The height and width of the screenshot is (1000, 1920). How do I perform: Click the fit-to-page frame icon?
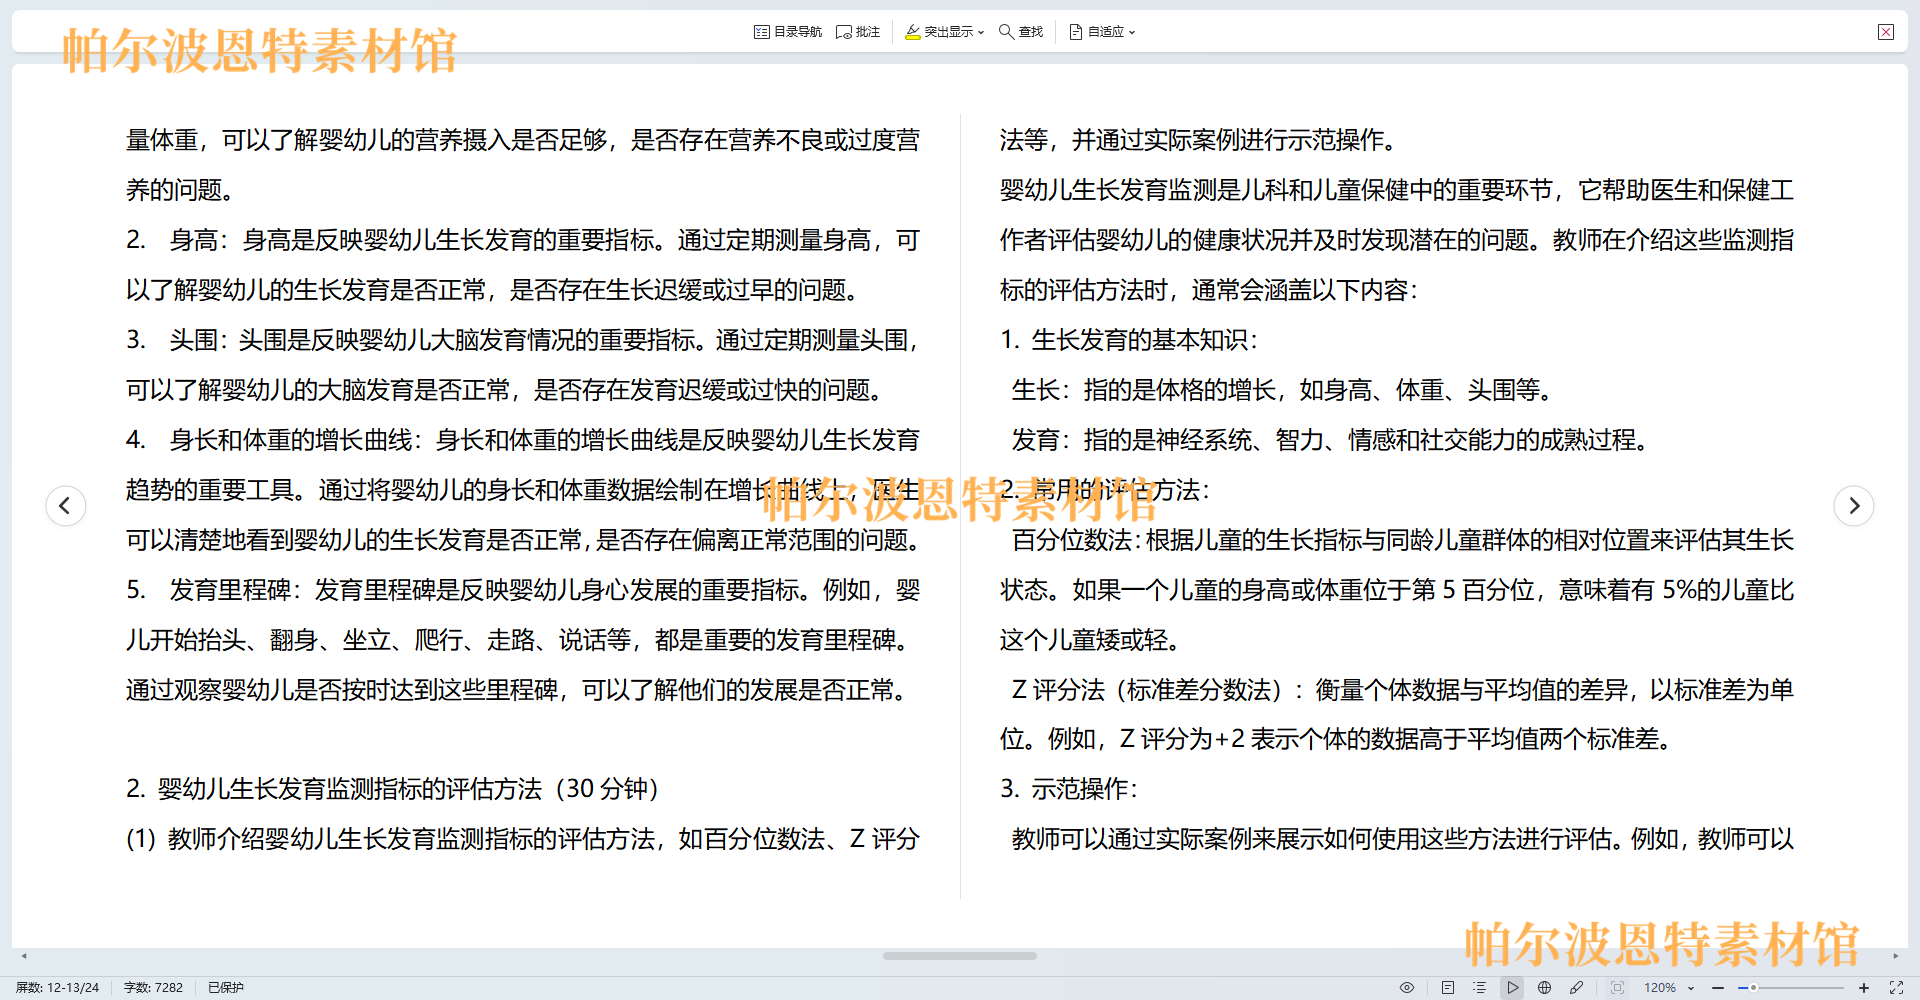1617,987
